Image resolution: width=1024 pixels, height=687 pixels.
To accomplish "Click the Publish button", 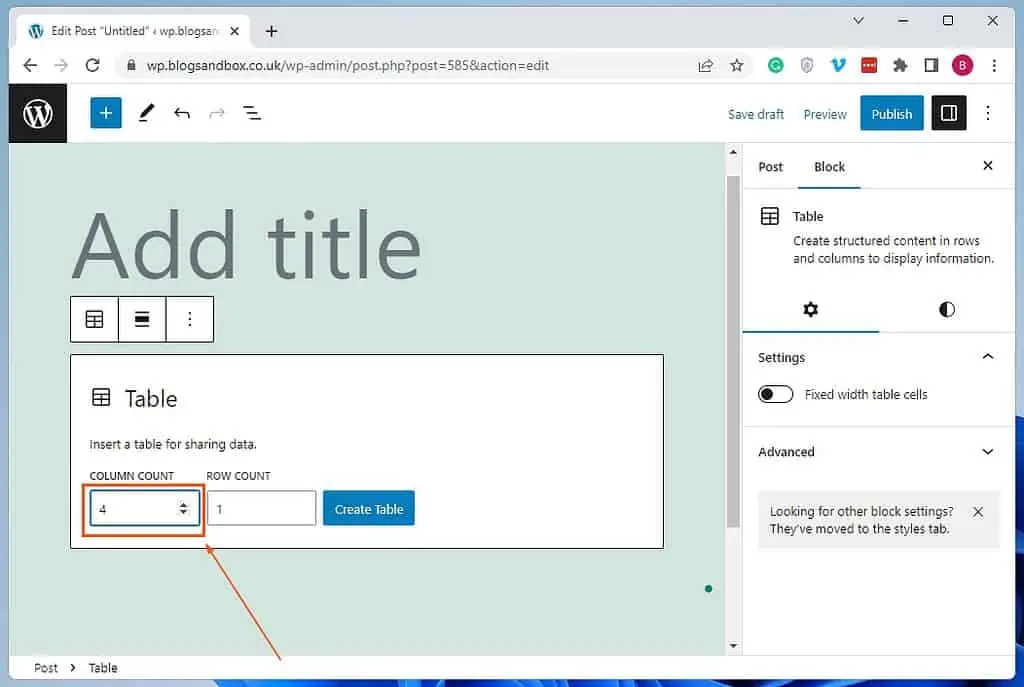I will 891,114.
